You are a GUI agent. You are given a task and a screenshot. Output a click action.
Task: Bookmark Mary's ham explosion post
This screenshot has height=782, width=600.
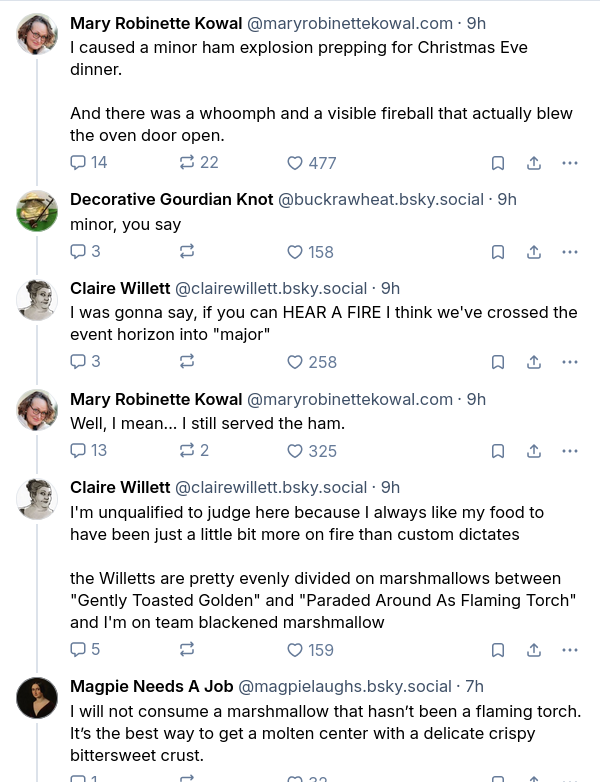tap(497, 163)
